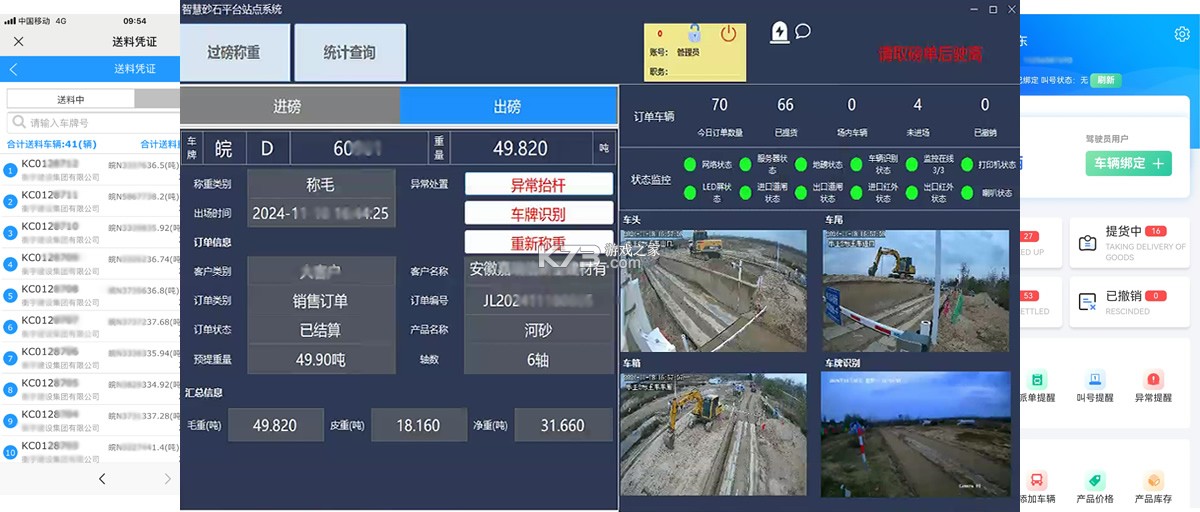The width and height of the screenshot is (1200, 512).
Task: Open the 车牌识别 camera feed
Action: pos(915,435)
